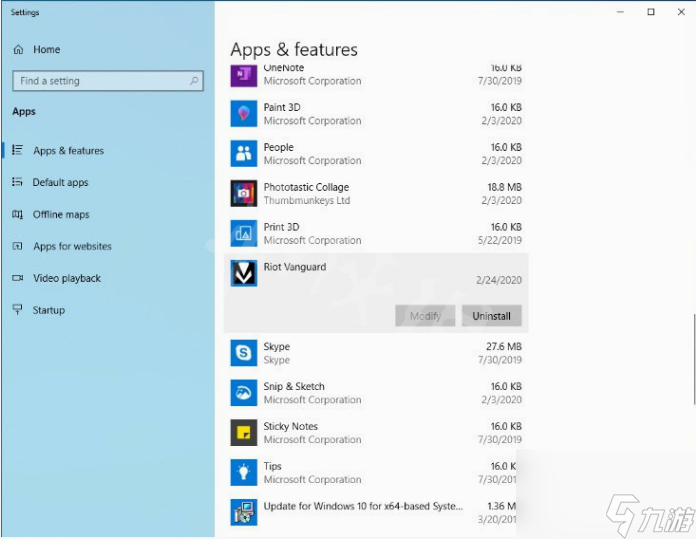The image size is (696, 539).
Task: Click the Video playback camera icon
Action: point(17,278)
